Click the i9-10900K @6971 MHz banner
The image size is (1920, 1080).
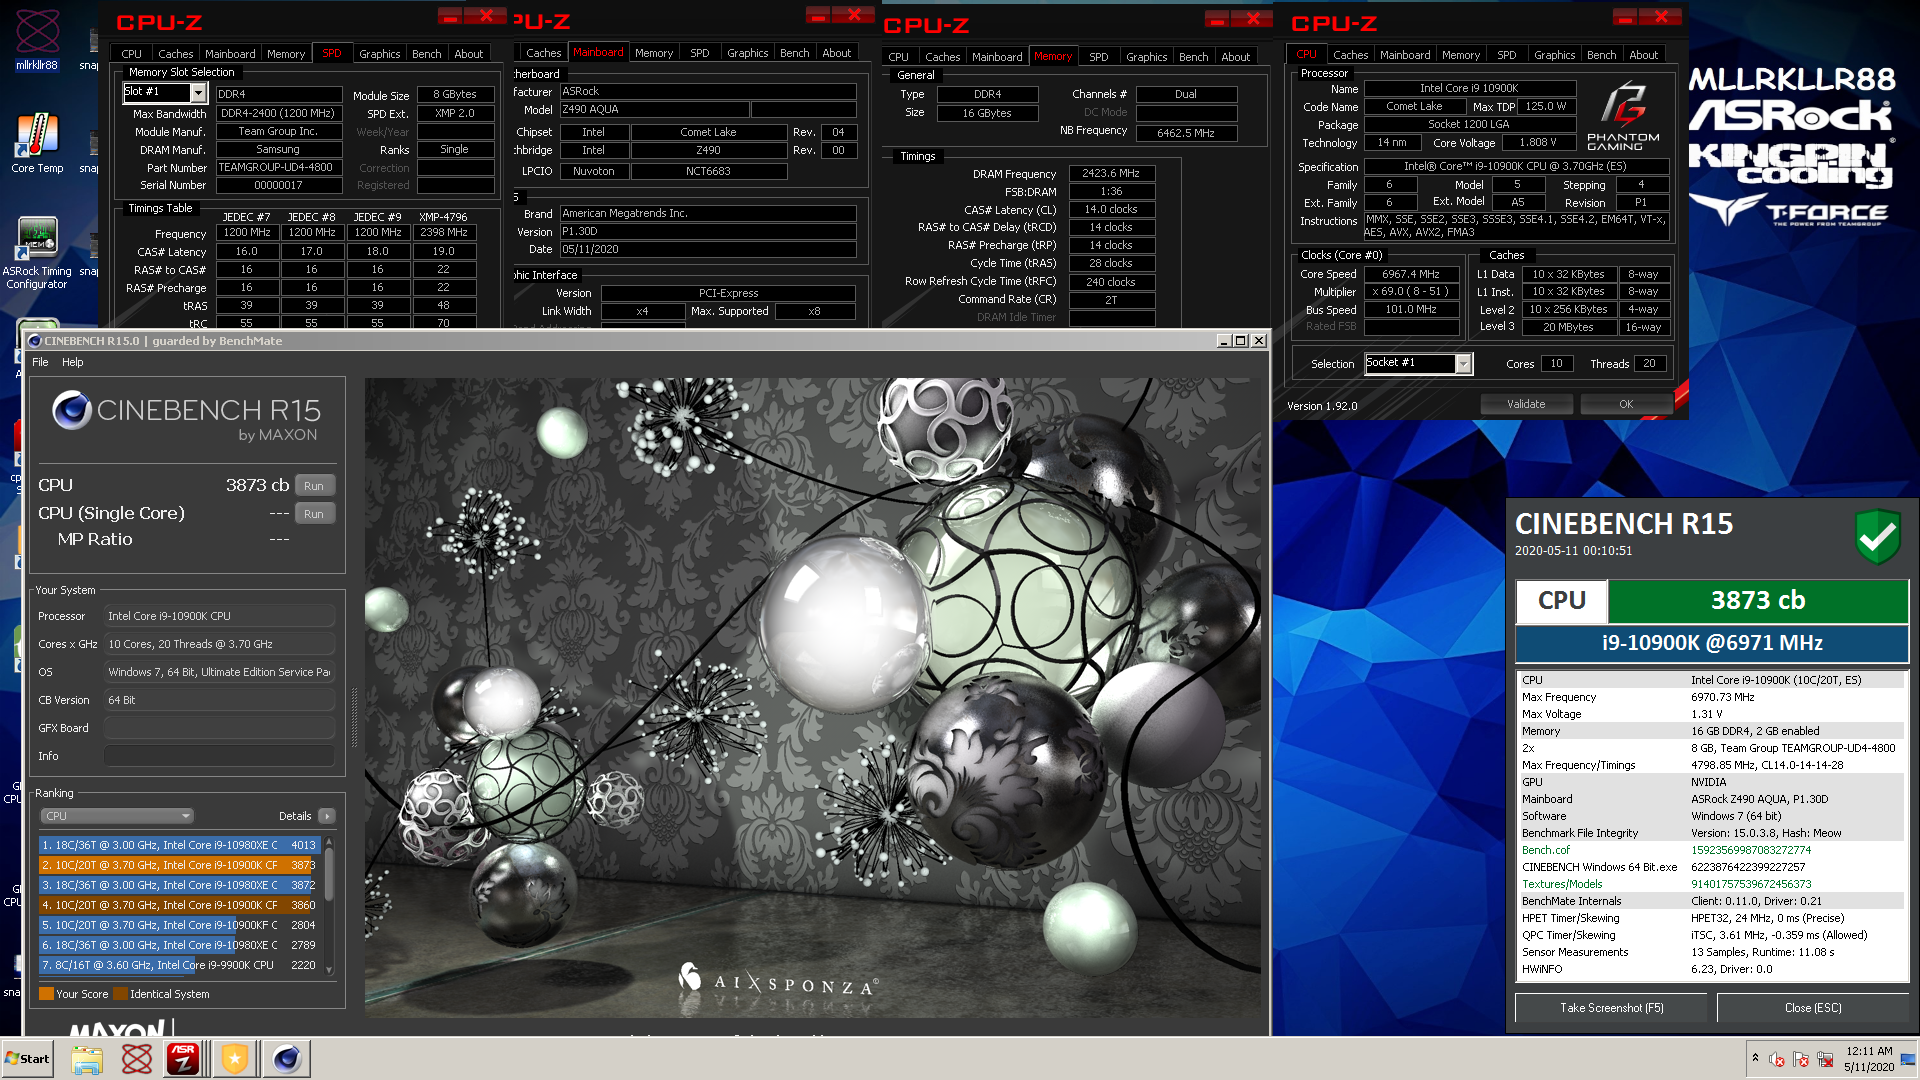1712,643
